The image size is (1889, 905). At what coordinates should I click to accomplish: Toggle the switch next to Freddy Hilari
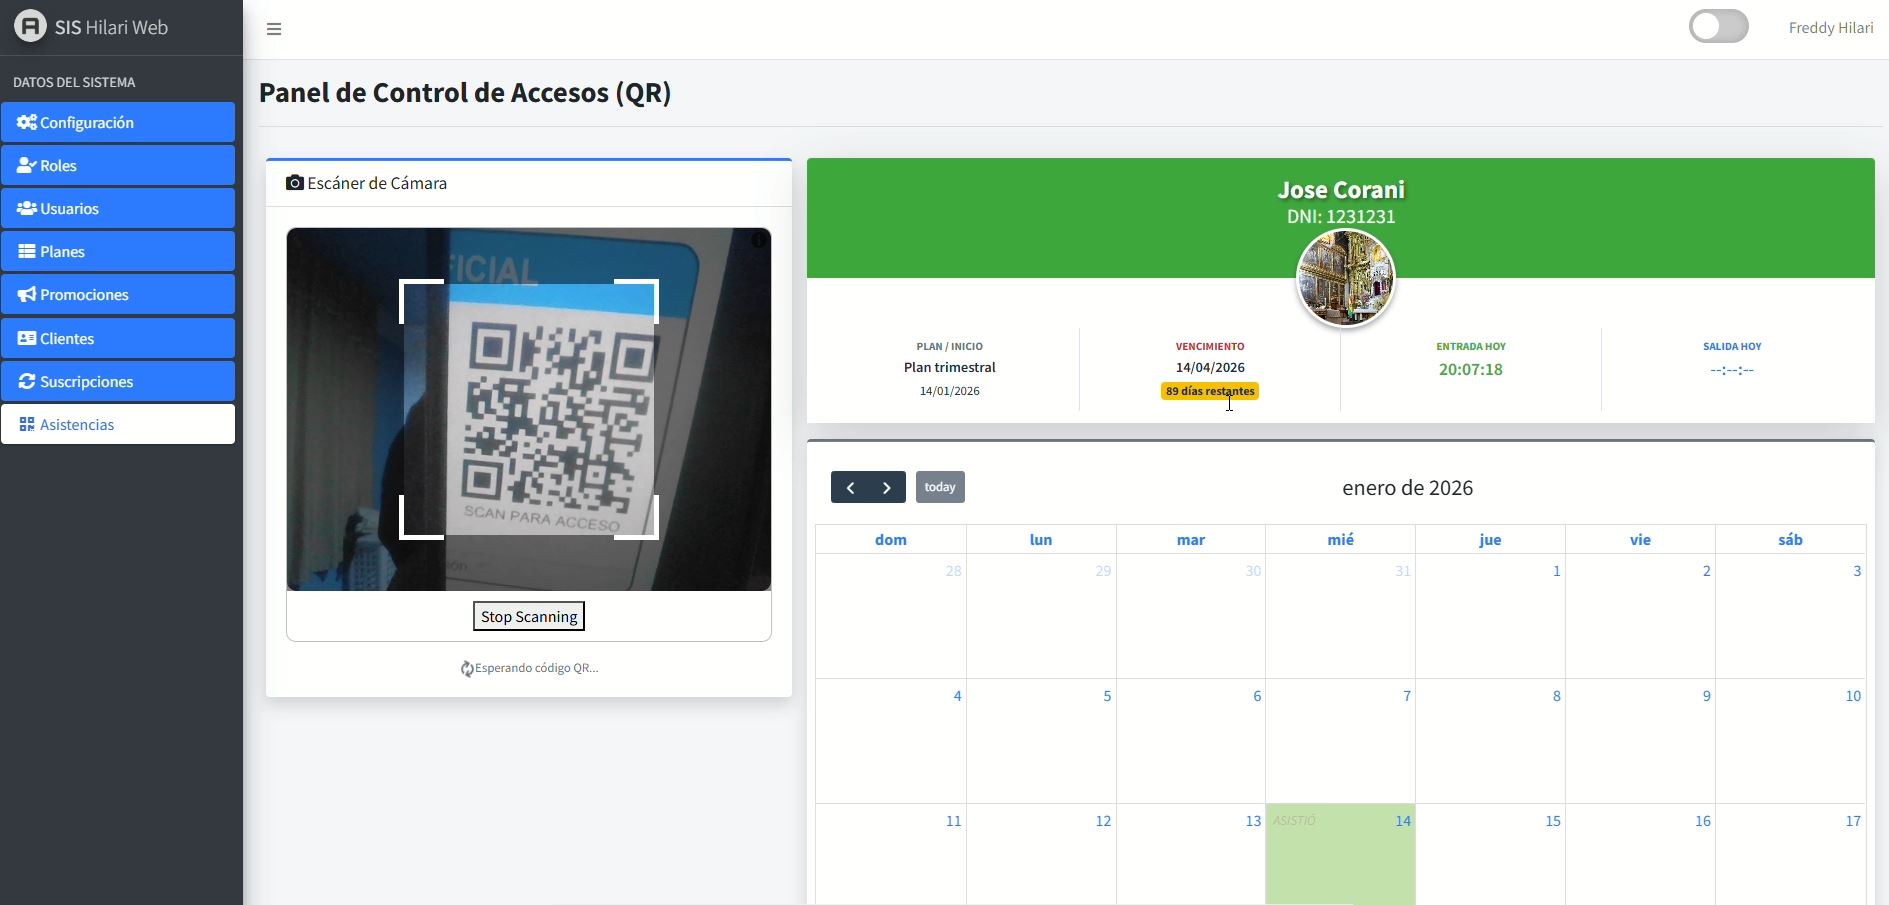tap(1718, 27)
